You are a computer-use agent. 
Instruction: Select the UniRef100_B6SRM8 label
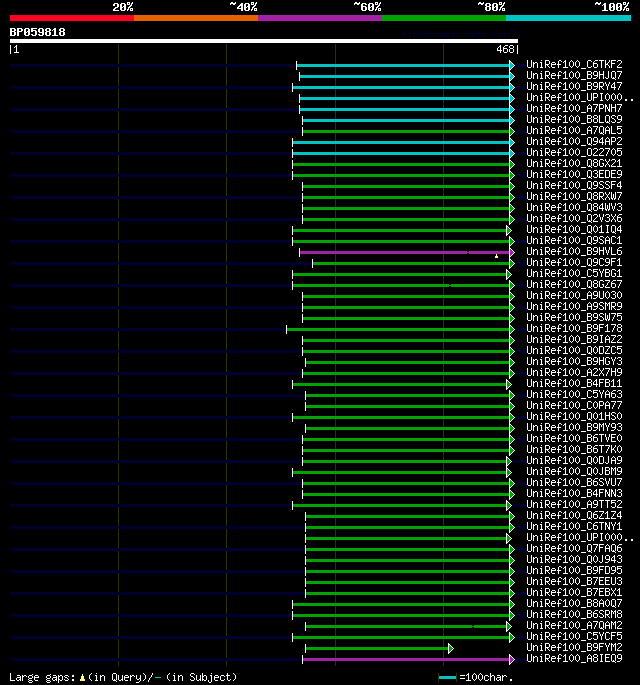pyautogui.click(x=574, y=614)
